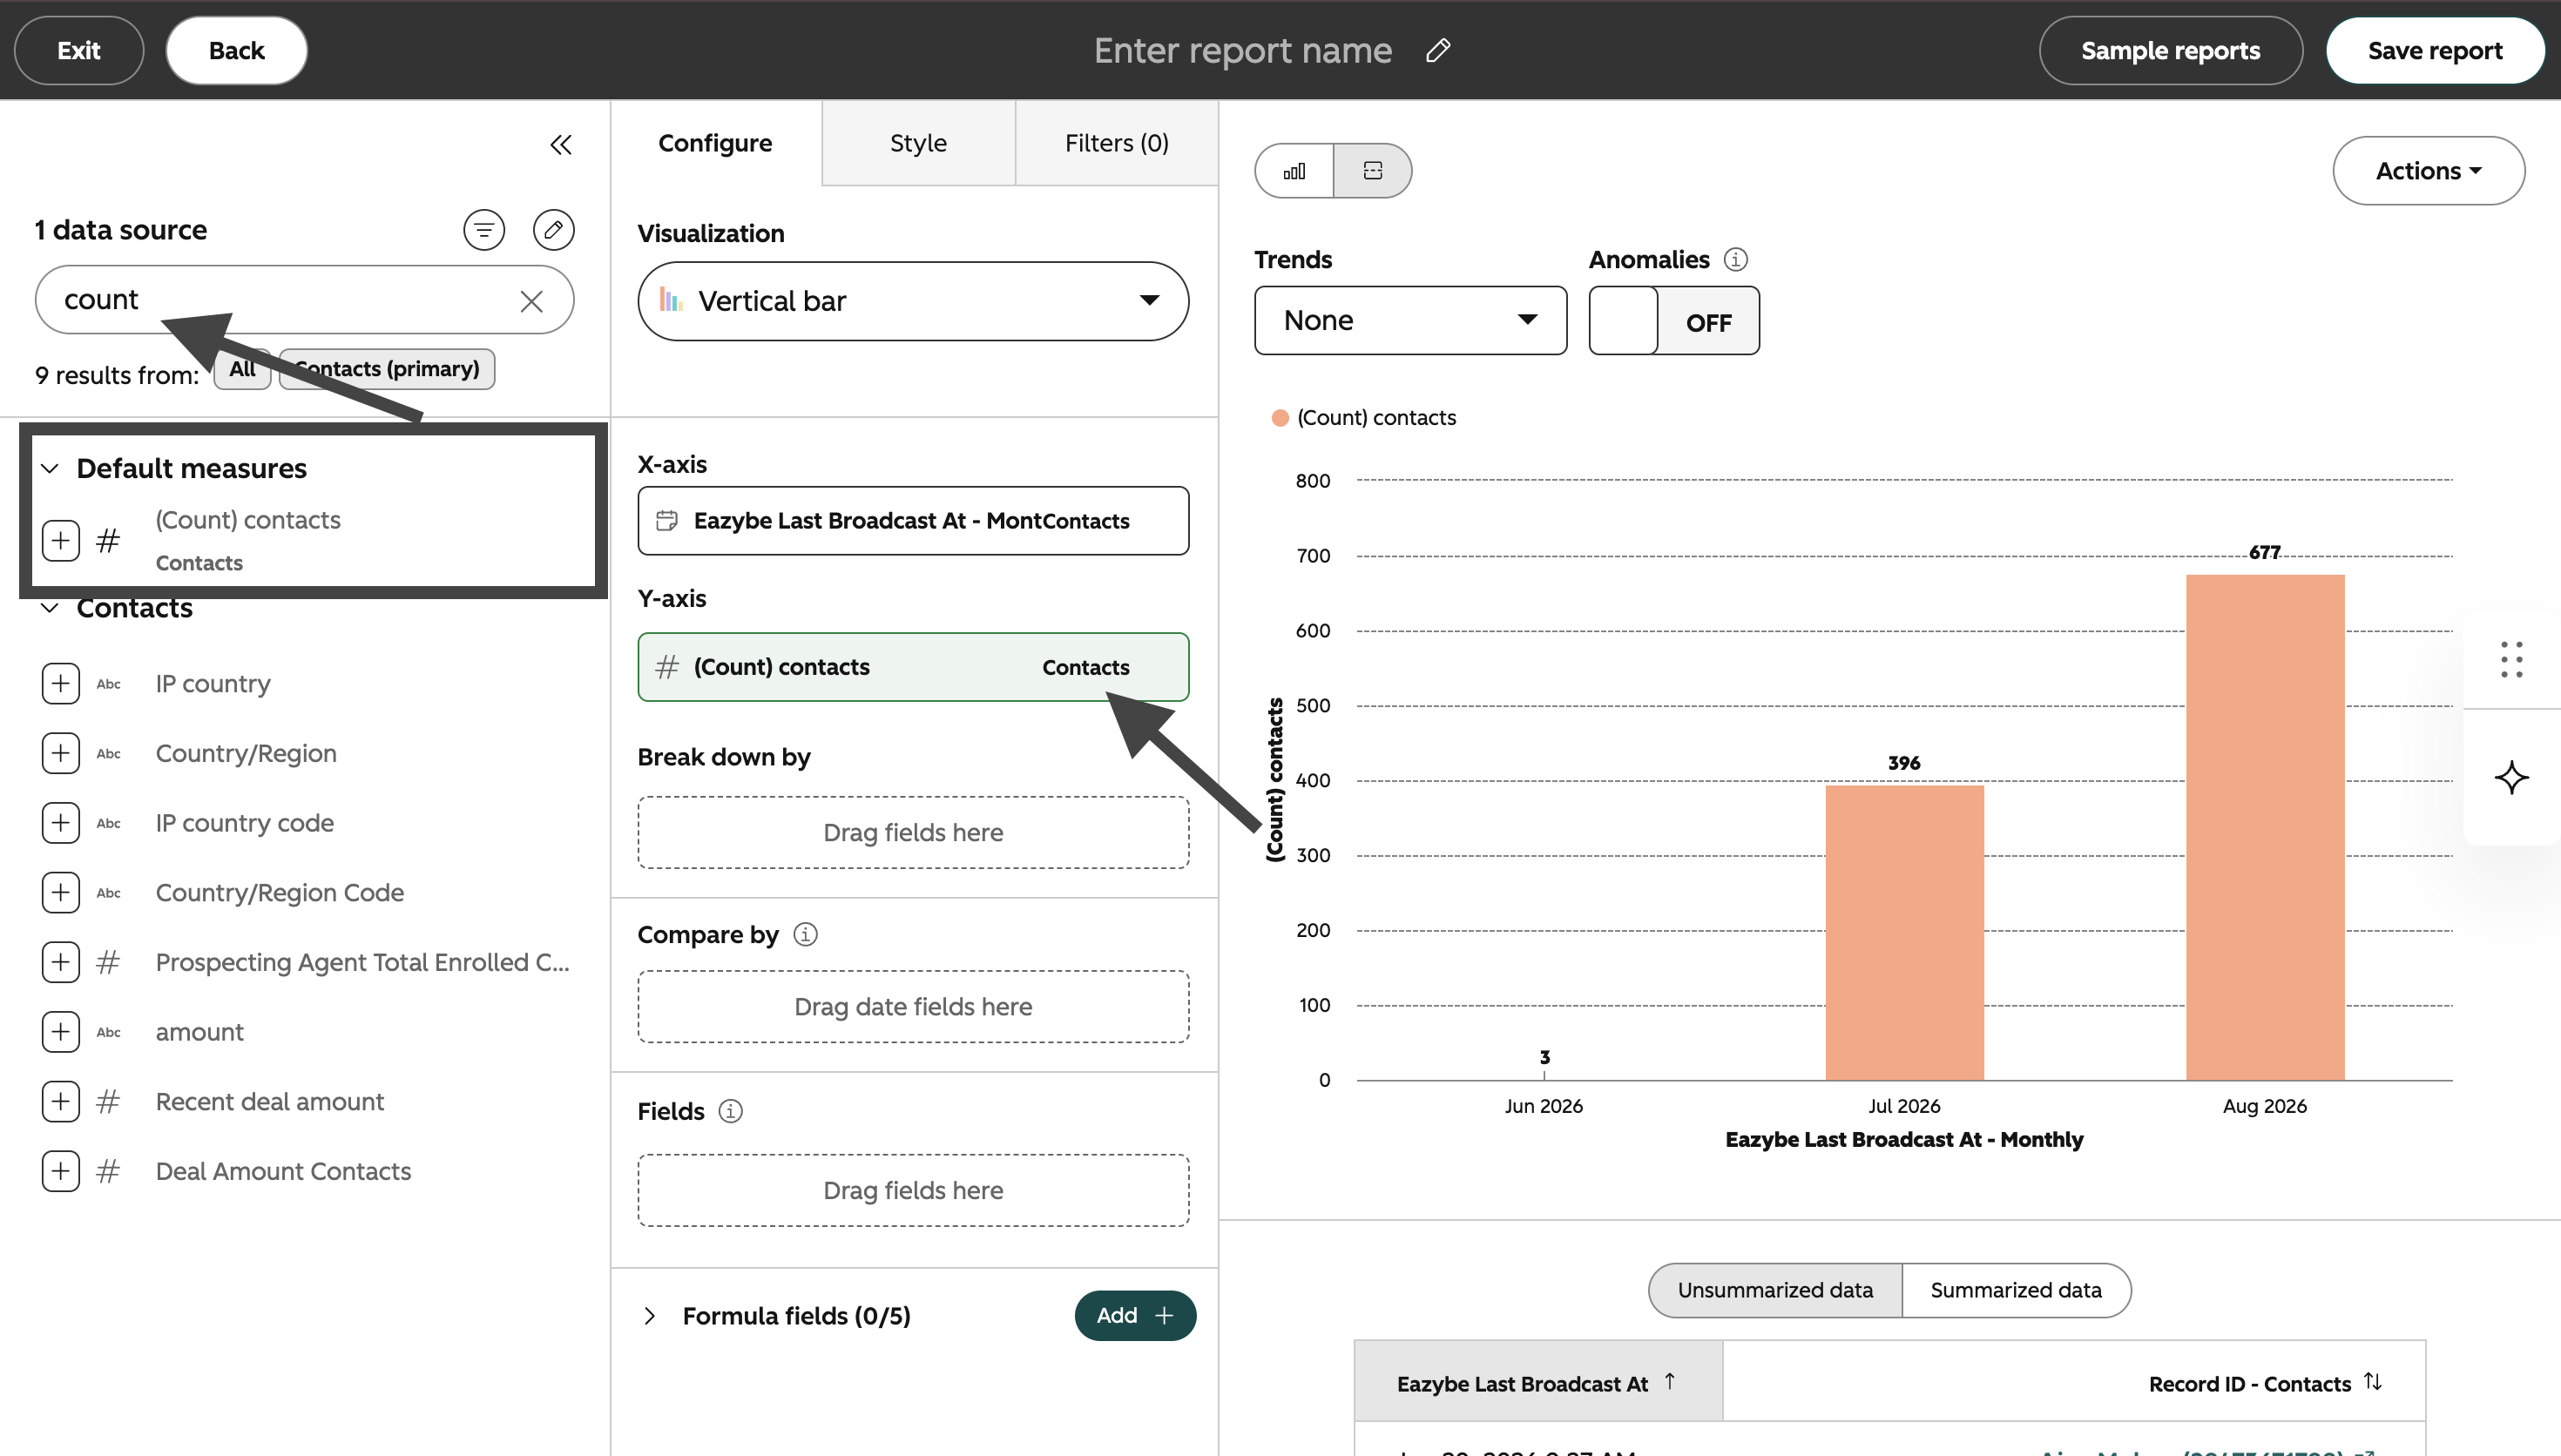The height and width of the screenshot is (1456, 2561).
Task: Click the Jun 2026 bar label 3
Action: pos(1544,1057)
